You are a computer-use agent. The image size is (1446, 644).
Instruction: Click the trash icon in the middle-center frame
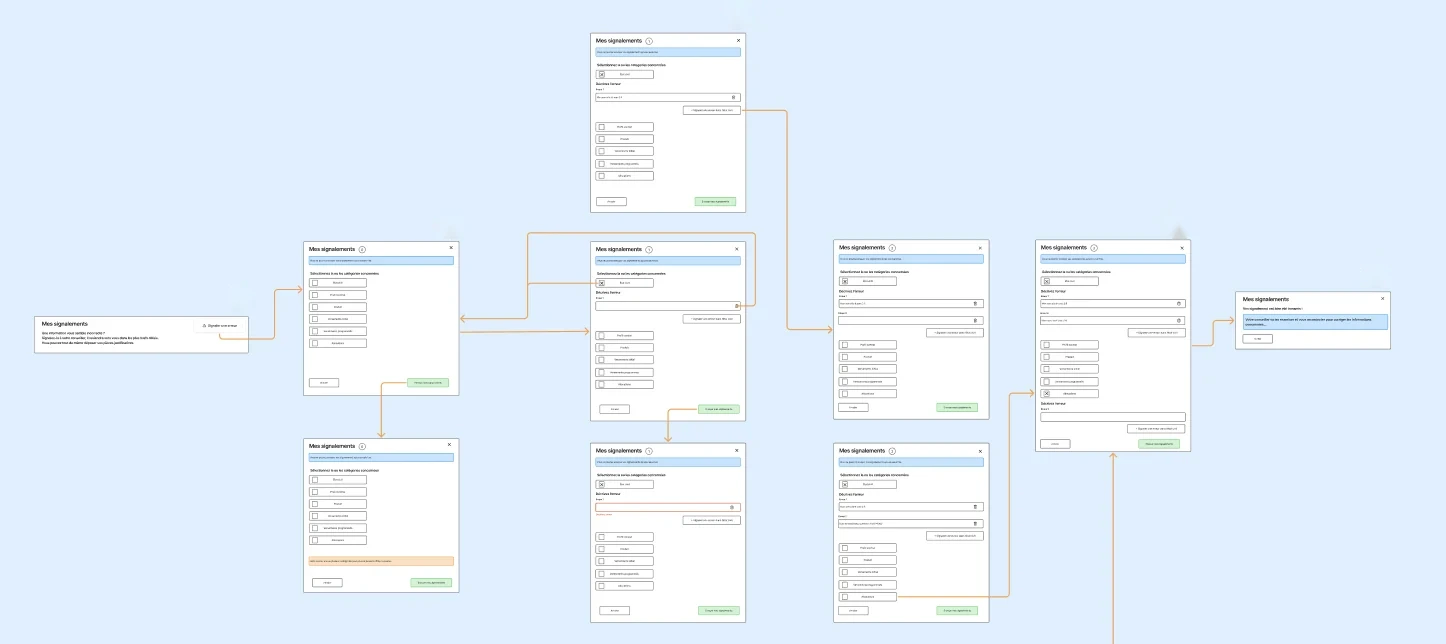pyautogui.click(x=737, y=306)
